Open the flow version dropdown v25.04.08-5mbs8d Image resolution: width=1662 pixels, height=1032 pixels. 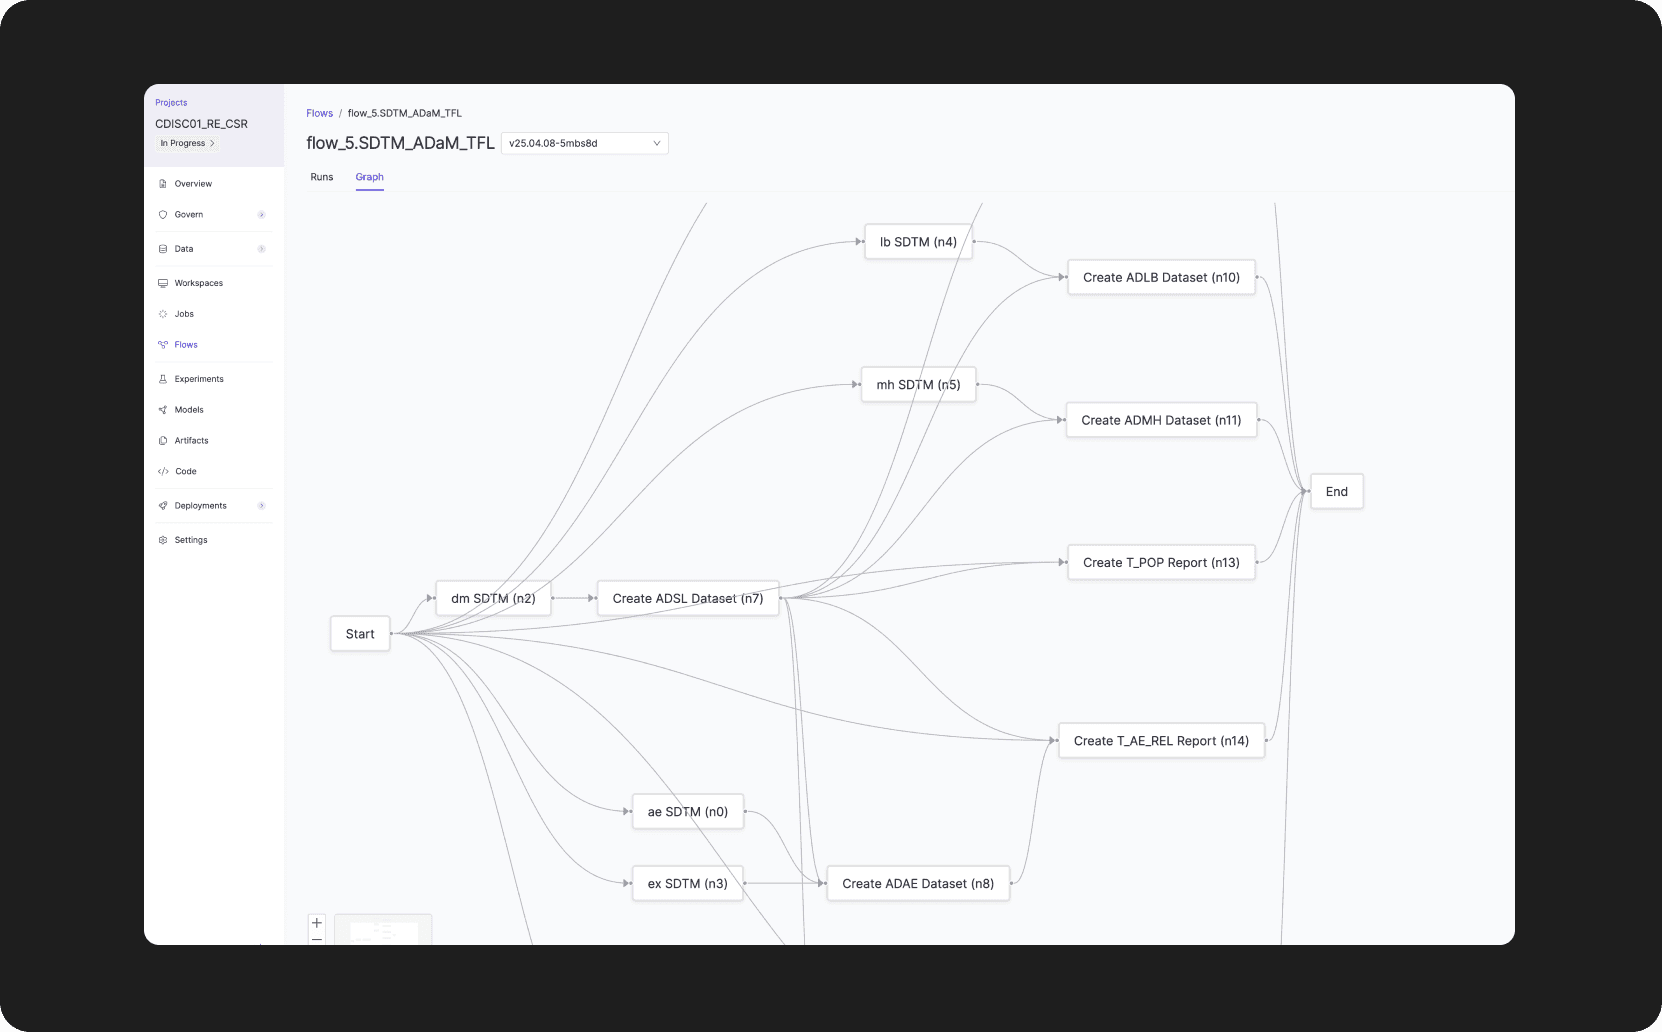coord(584,143)
